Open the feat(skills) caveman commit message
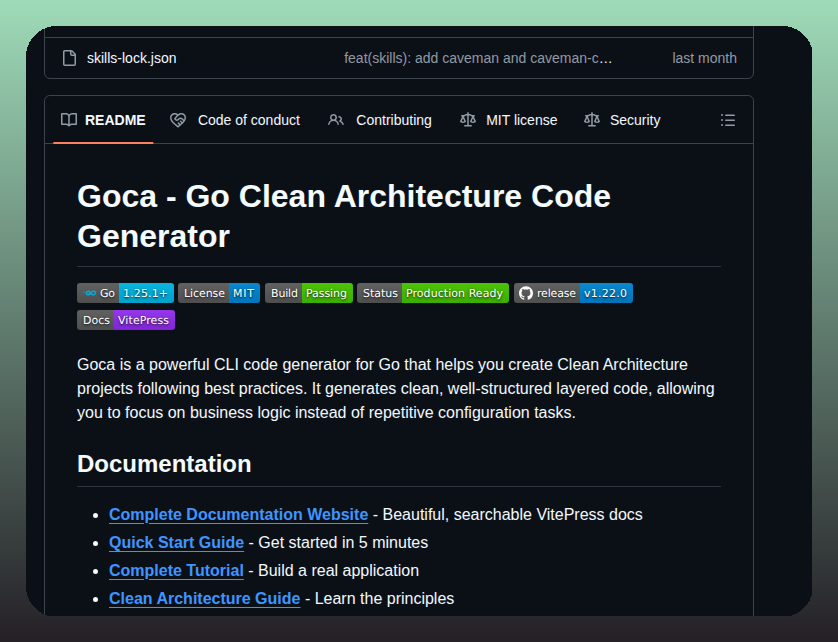 (478, 58)
